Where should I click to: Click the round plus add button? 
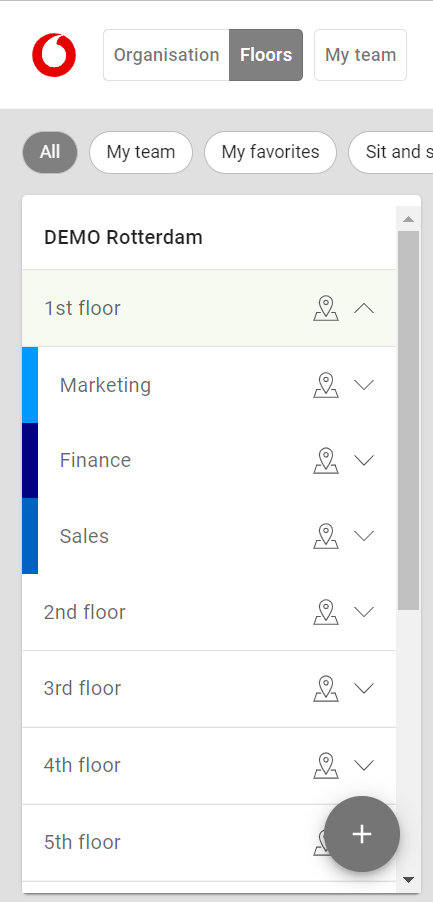click(362, 834)
